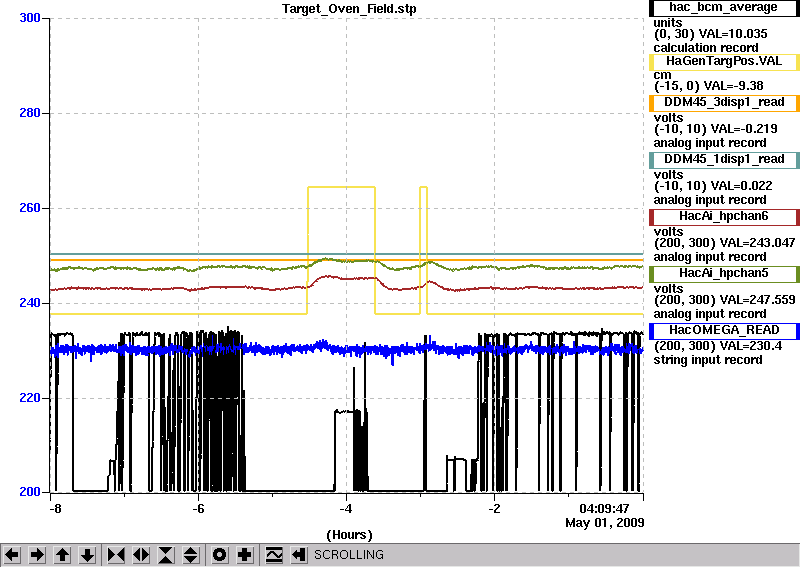Click the circle auto-scale icon
800x567 pixels.
(x=219, y=555)
